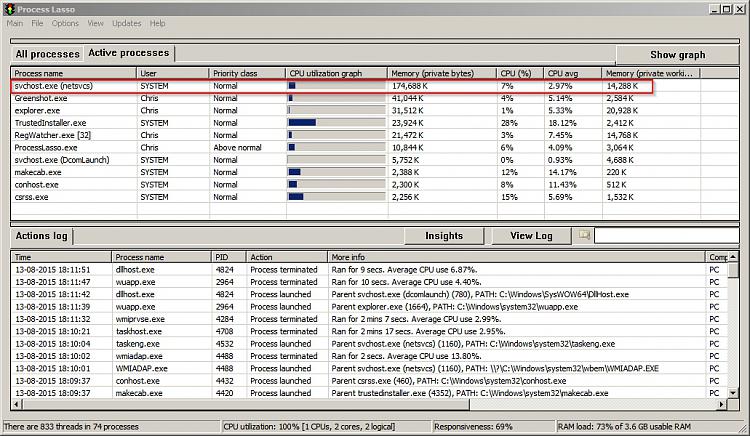
Task: Click the Insights button
Action: tap(444, 236)
